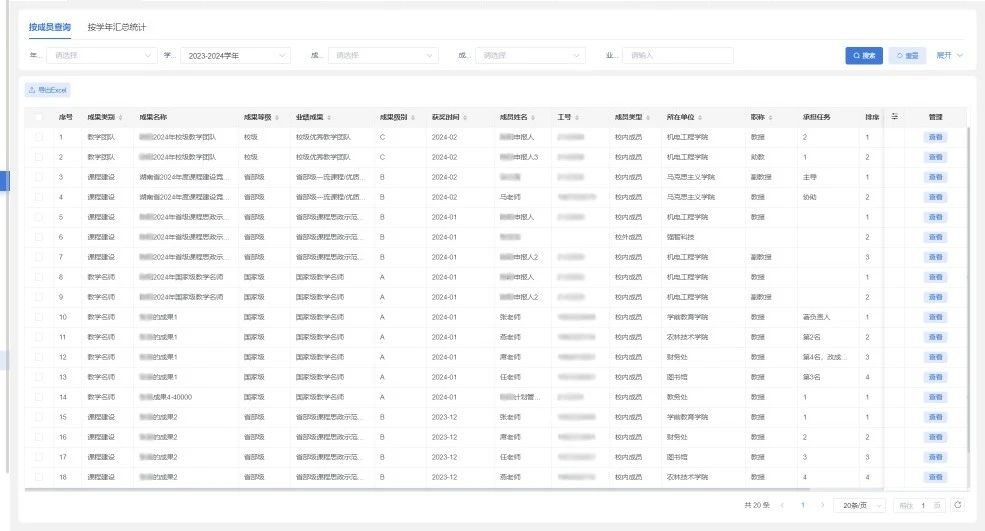Click the column settings icon in table header
985x531 pixels.
click(x=895, y=117)
